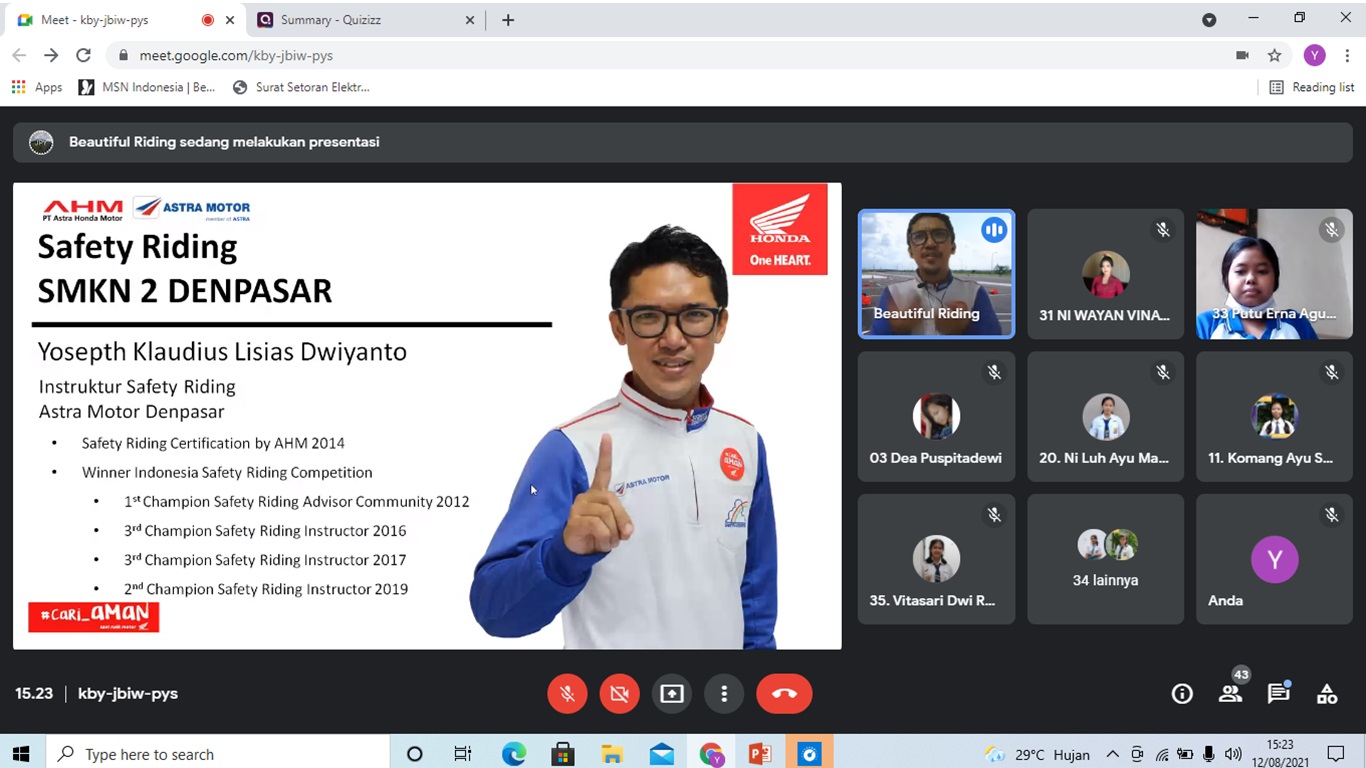This screenshot has height=768, width=1366.
Task: Show the participants list icon
Action: (x=1230, y=694)
